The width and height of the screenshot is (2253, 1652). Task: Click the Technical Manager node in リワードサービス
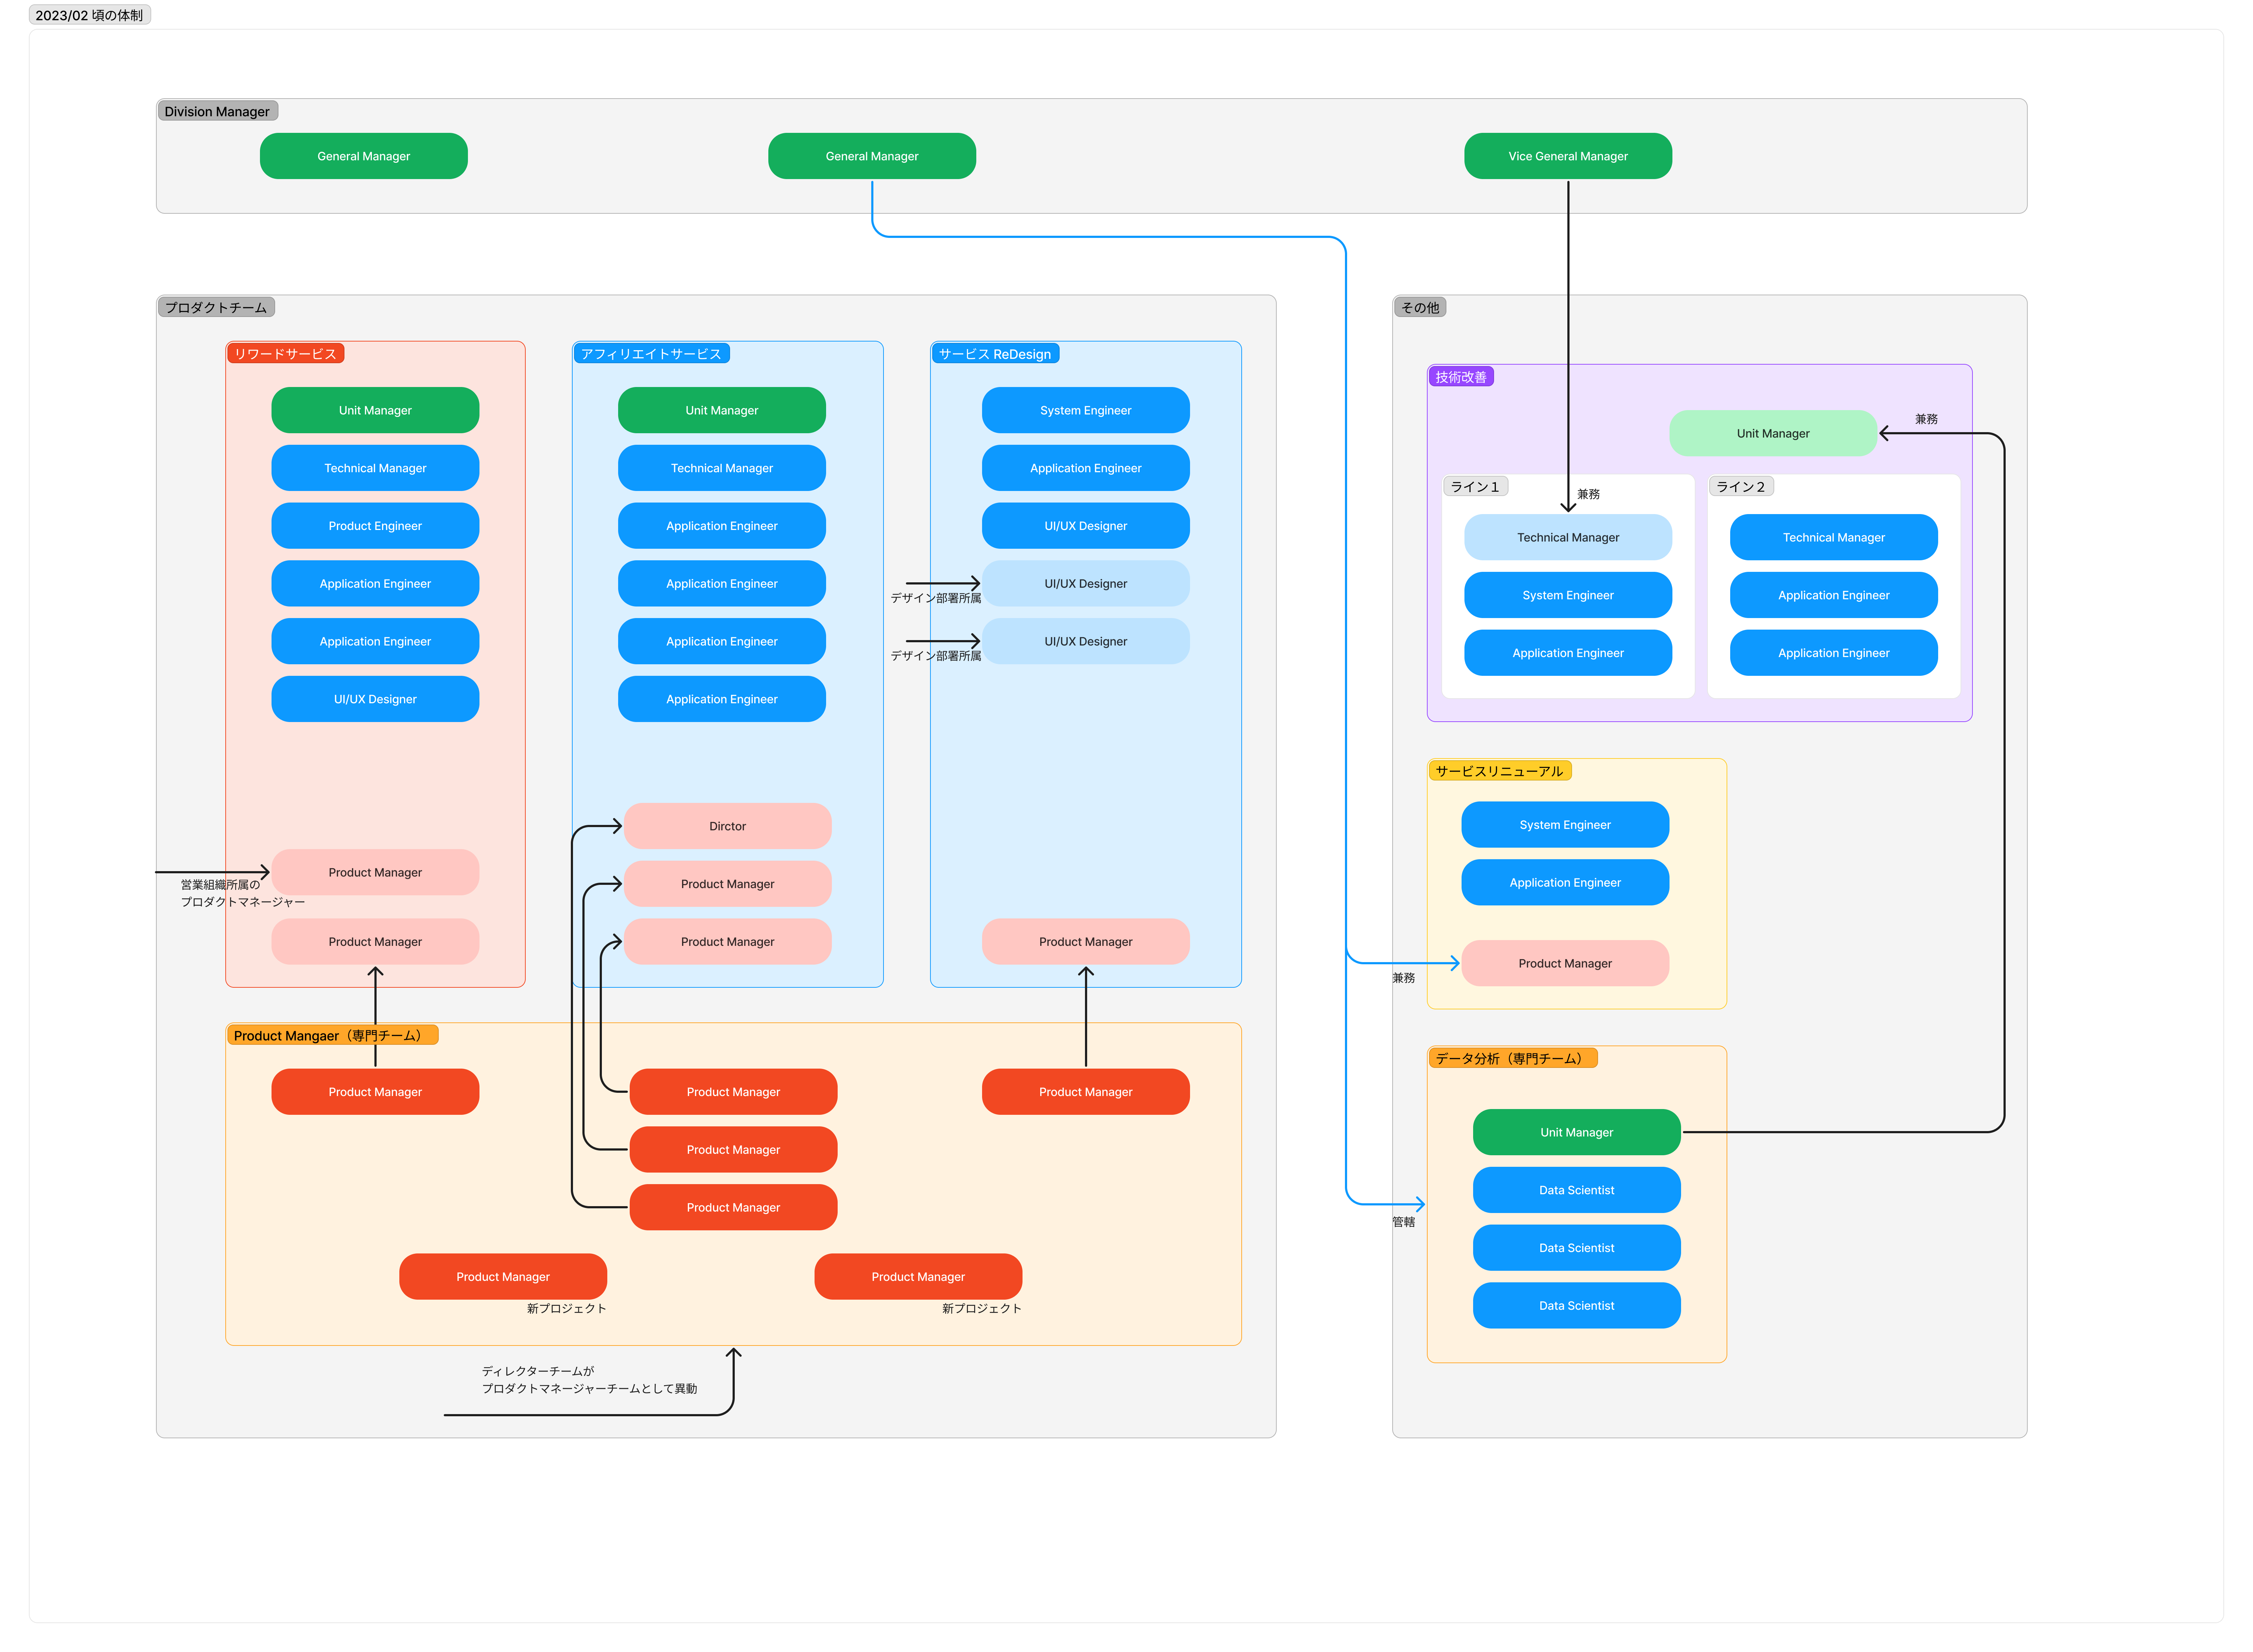click(x=375, y=468)
